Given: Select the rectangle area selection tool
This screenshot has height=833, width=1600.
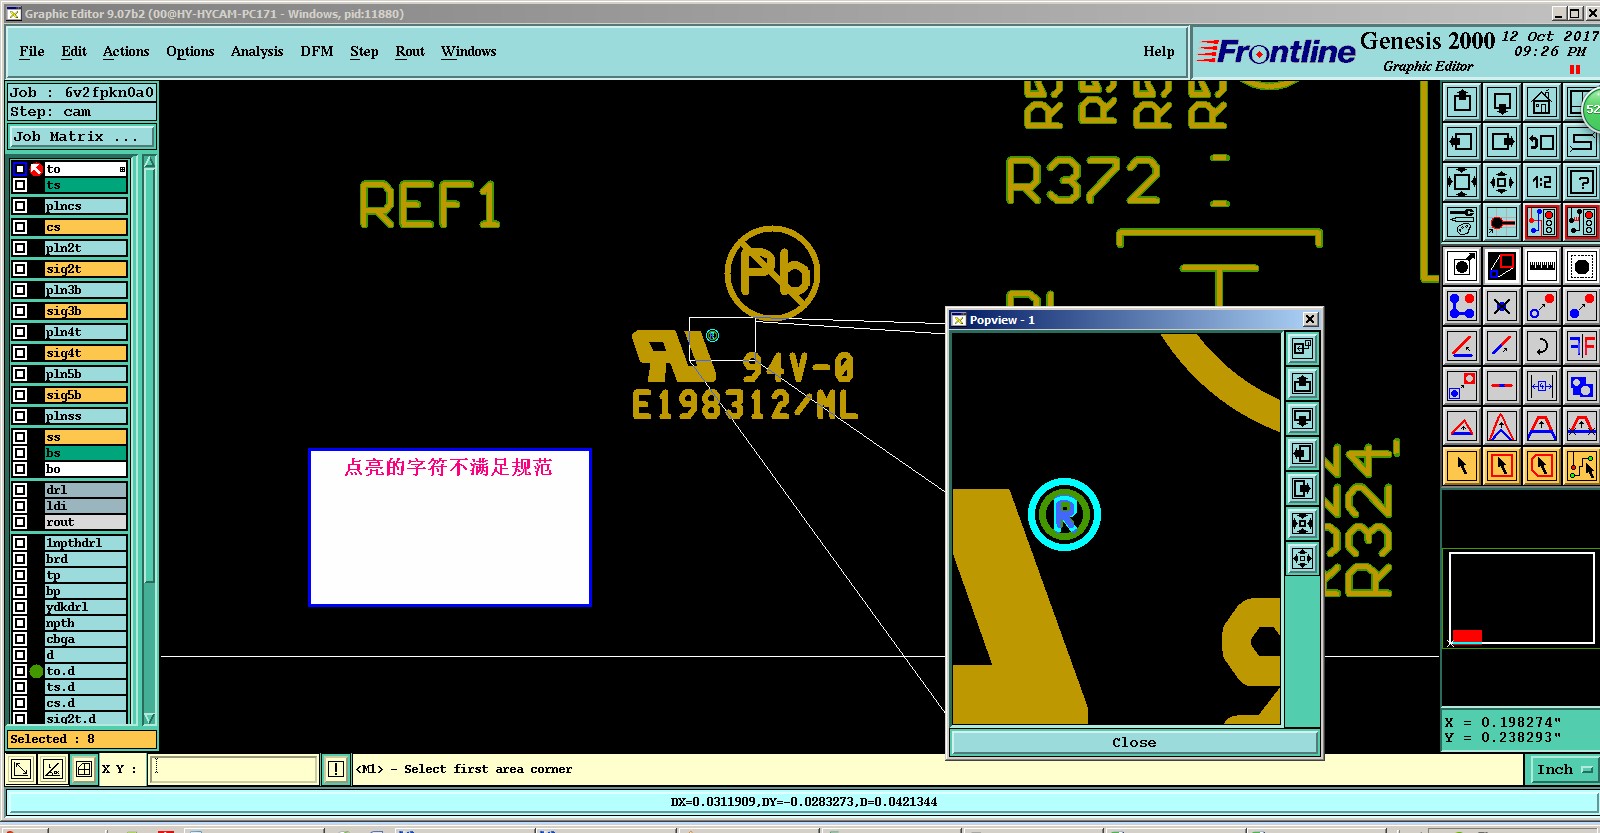Looking at the screenshot, I should tap(1502, 466).
